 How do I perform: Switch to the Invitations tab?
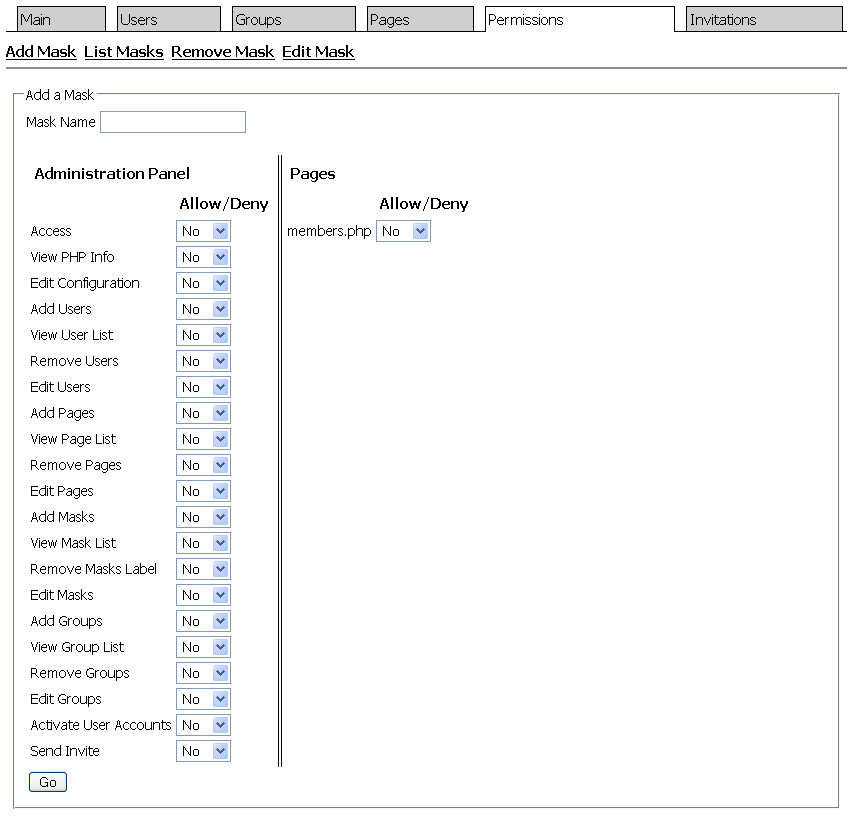(764, 17)
